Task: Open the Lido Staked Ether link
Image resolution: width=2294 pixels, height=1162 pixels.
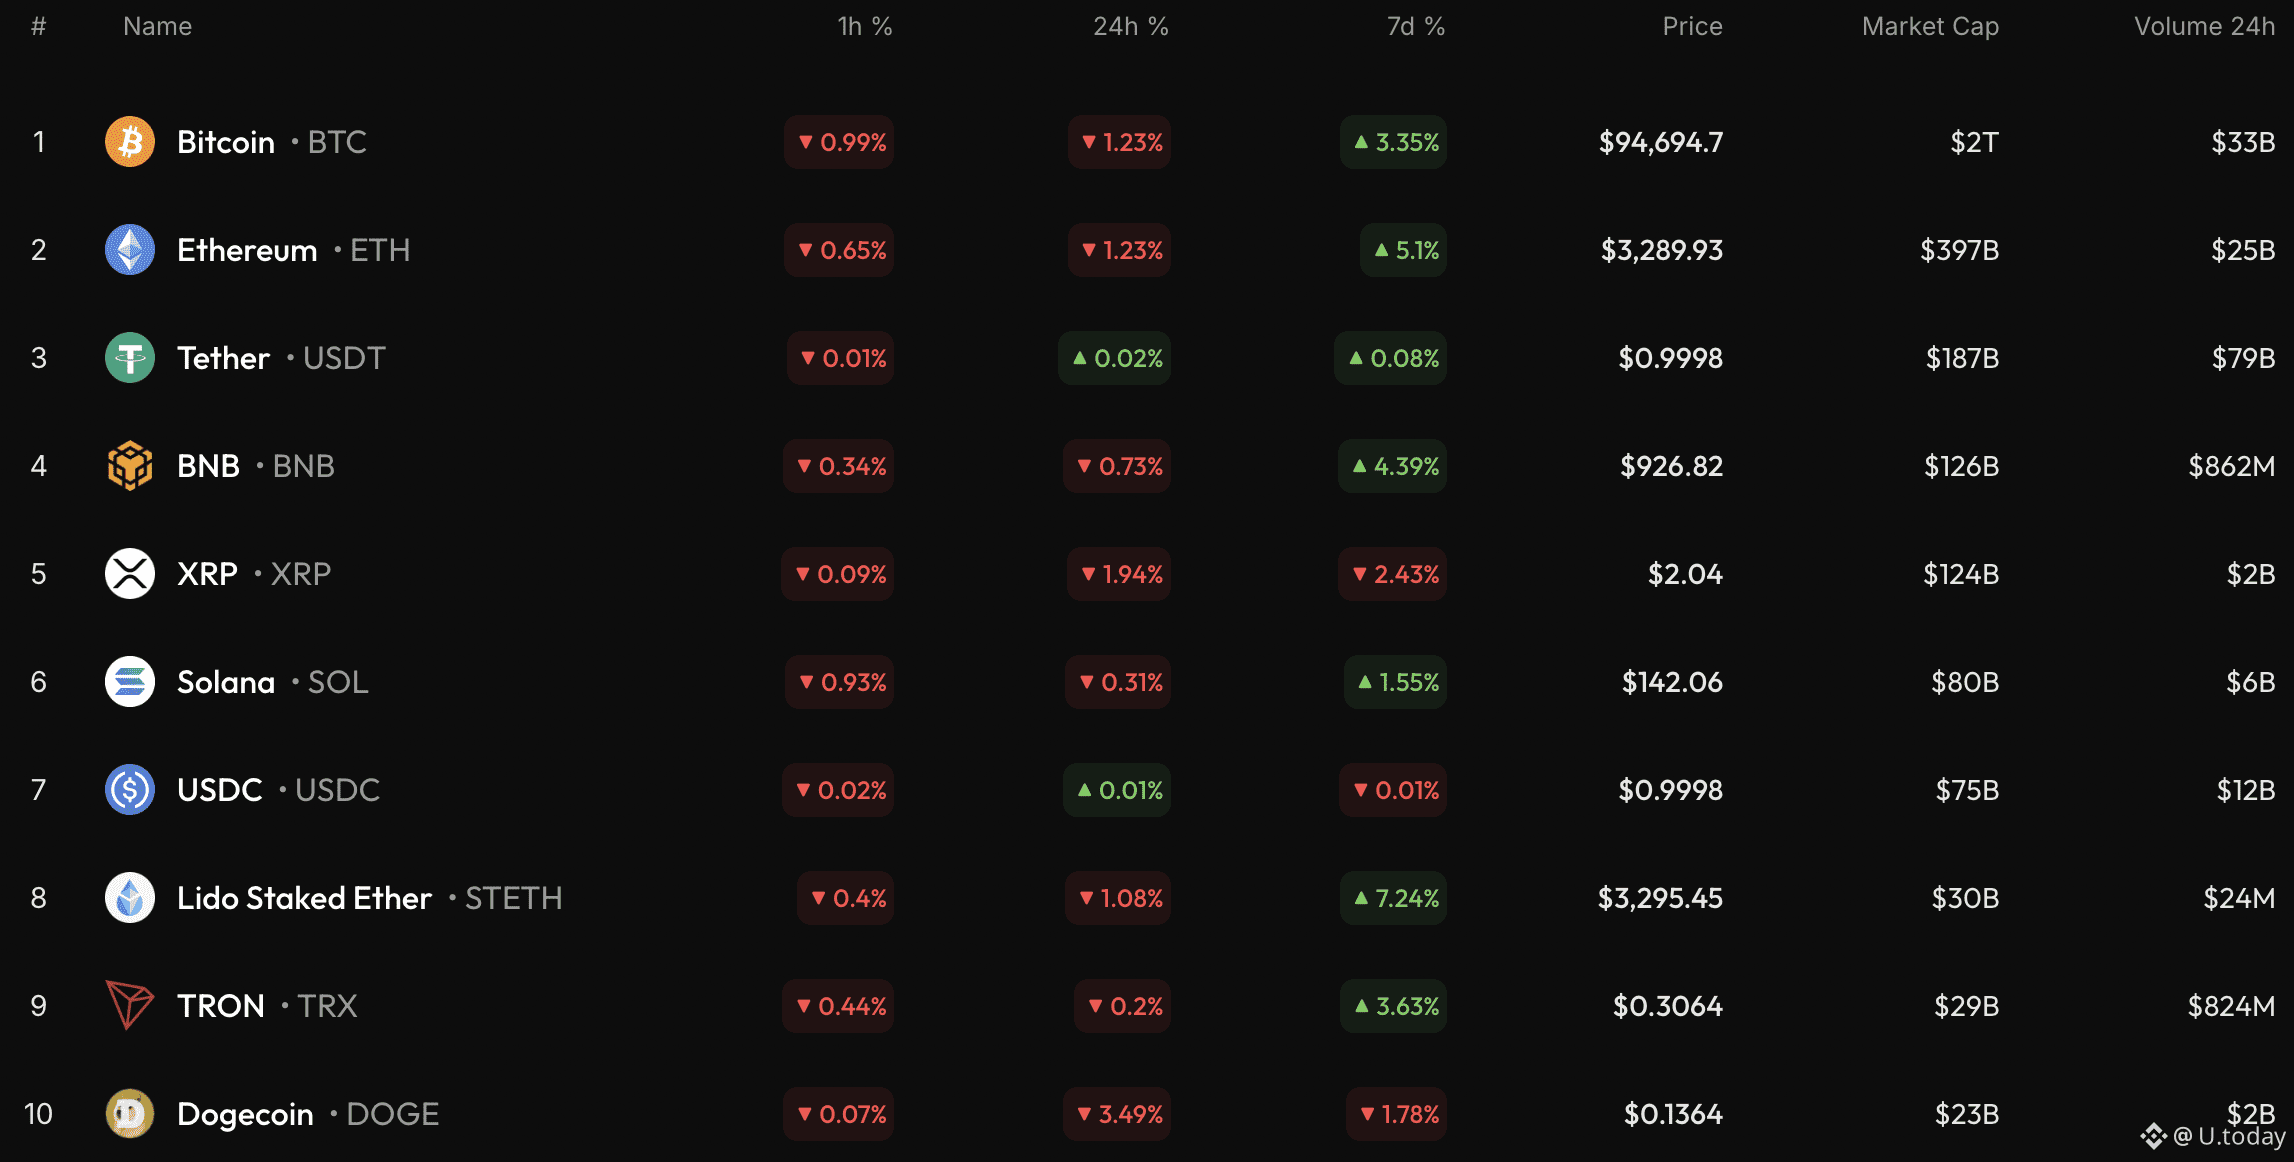Action: click(304, 899)
